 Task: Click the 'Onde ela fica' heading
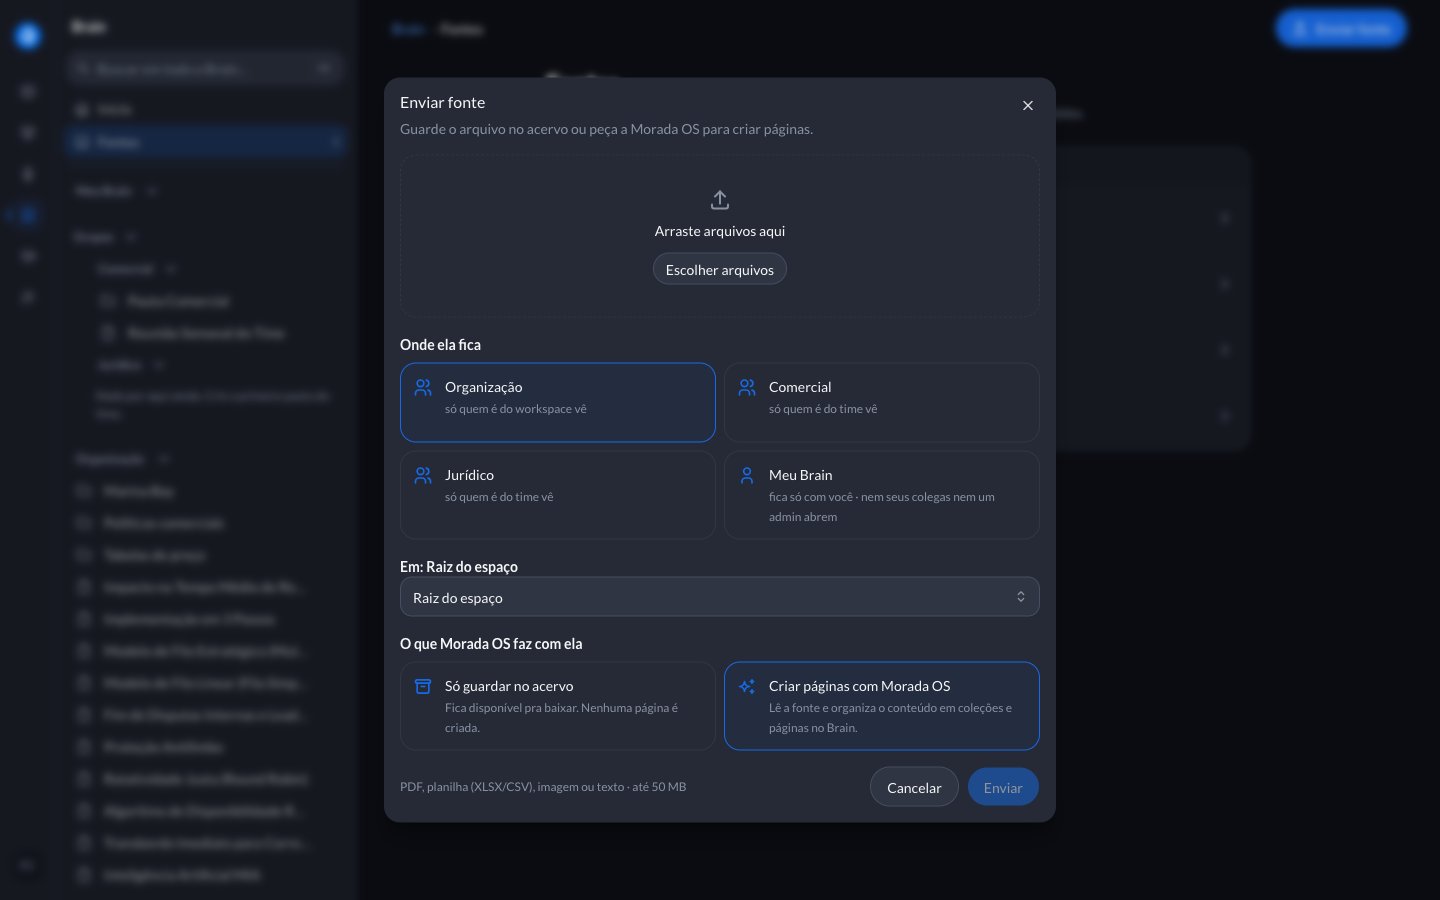tap(440, 345)
